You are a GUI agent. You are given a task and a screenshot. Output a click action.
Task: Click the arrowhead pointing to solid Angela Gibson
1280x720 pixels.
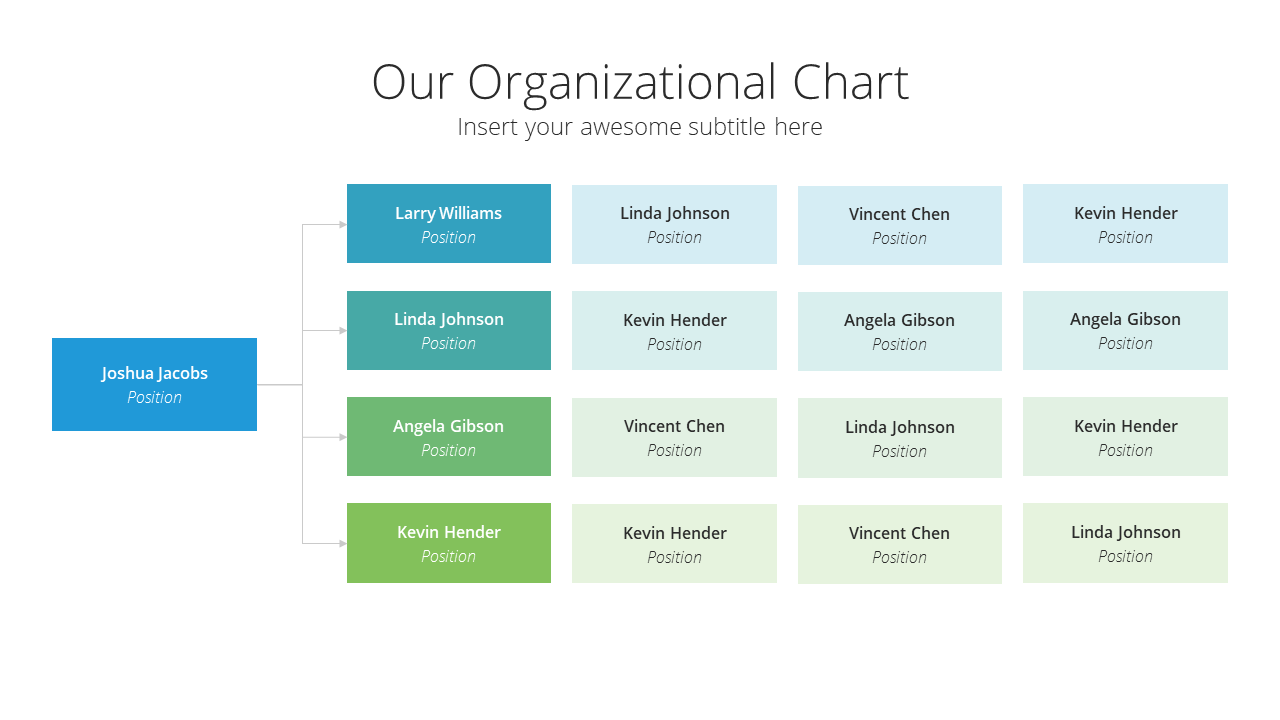click(343, 437)
